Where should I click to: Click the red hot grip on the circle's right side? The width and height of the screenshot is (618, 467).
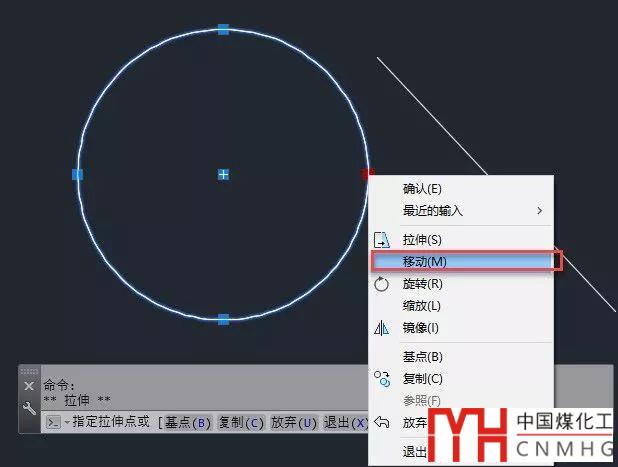367,173
